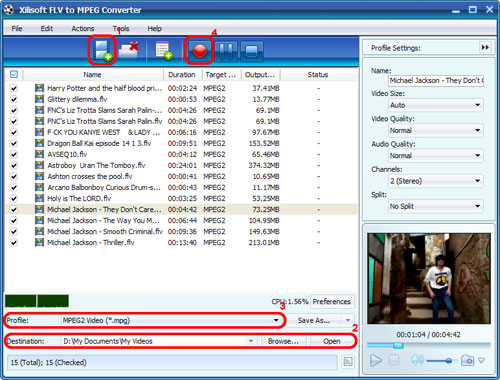Open the Actions menu

[x=83, y=29]
